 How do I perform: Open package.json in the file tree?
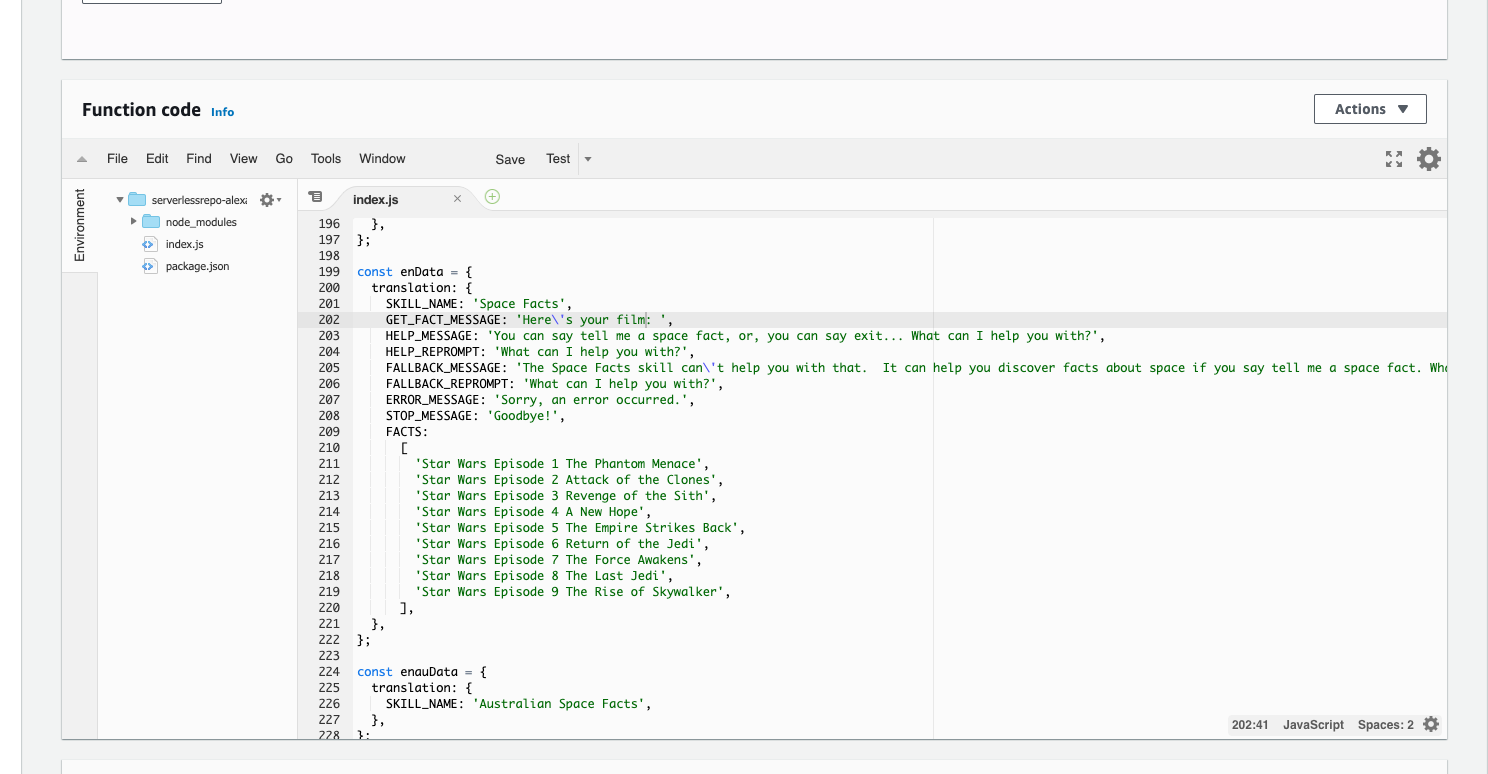click(197, 266)
